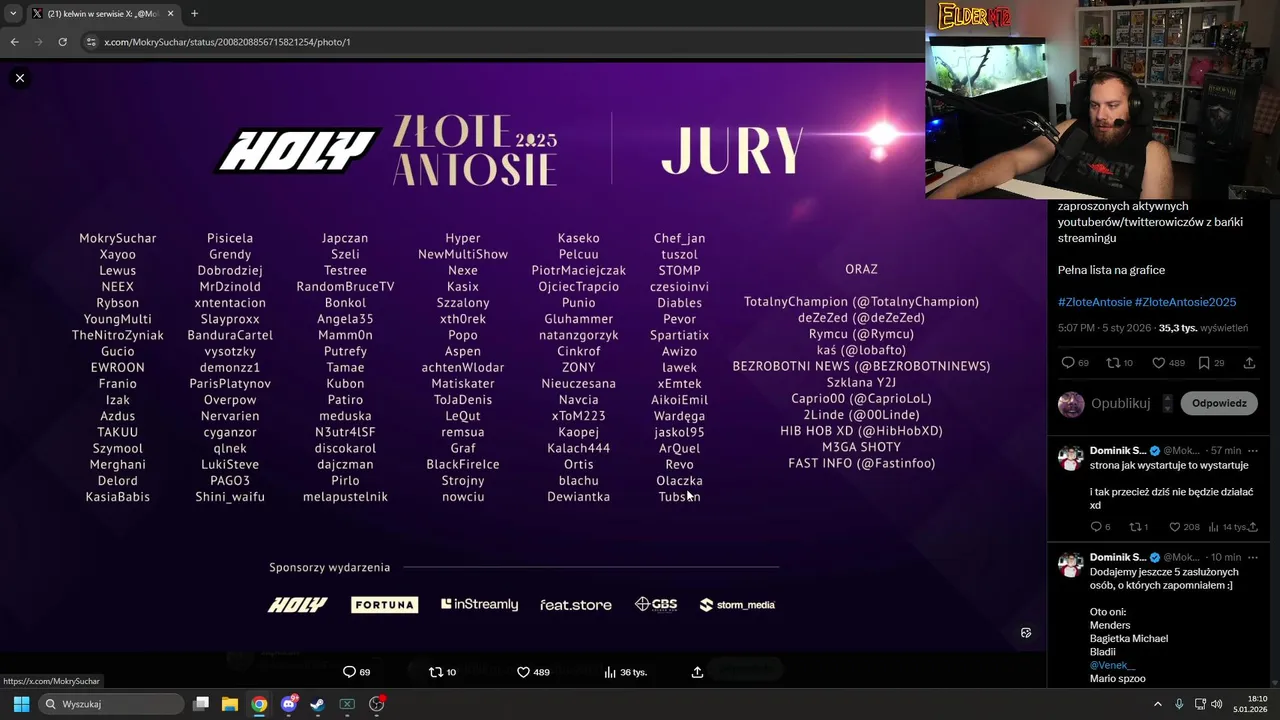Click avatar on the 10 min reply

pos(1071,564)
